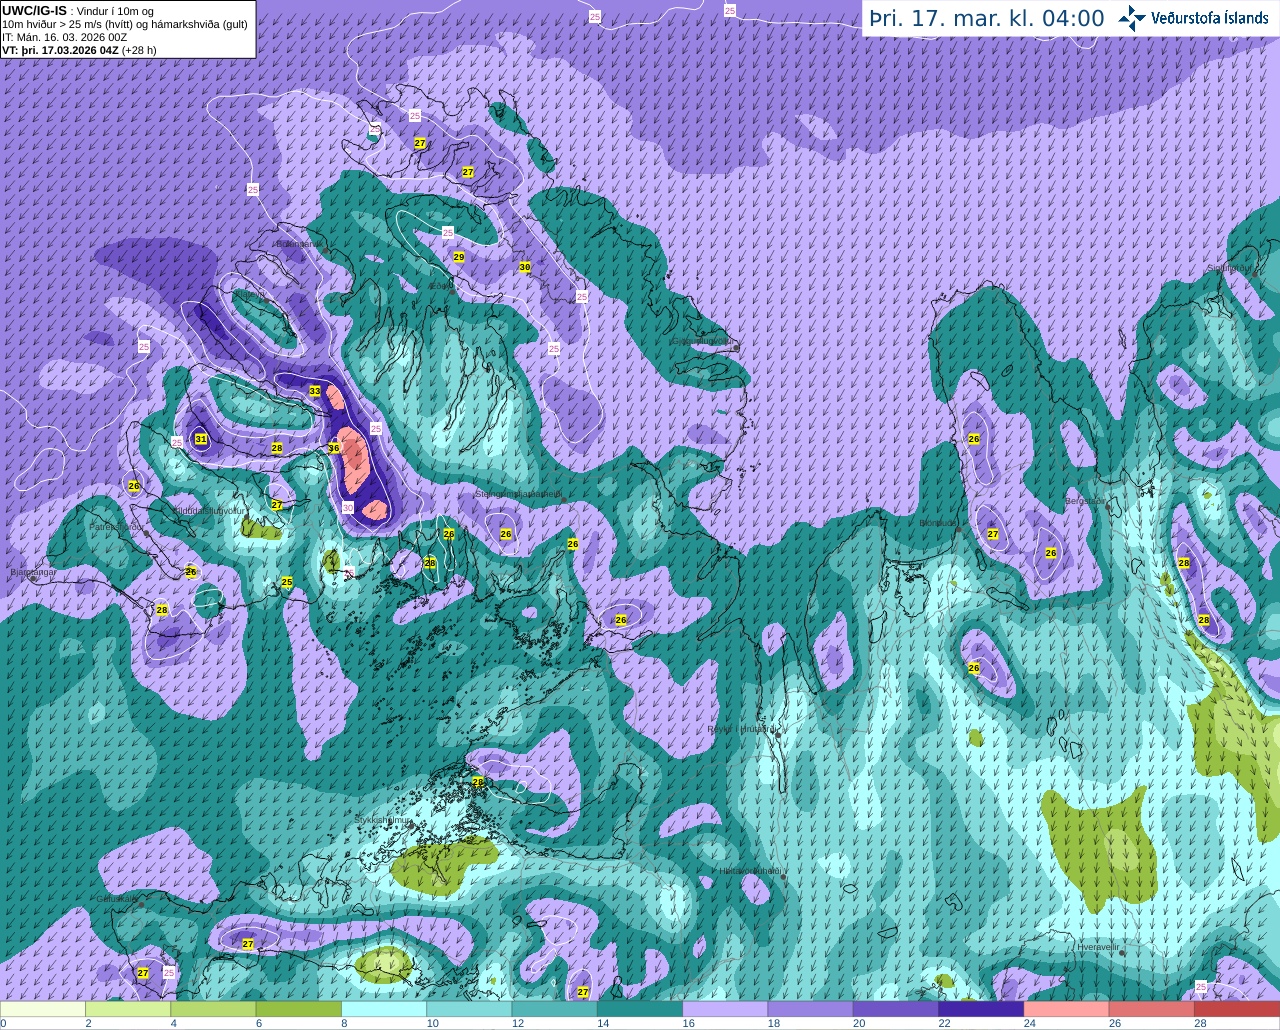Click the legend scale value 24
This screenshot has height=1030, width=1280.
point(1029,1023)
